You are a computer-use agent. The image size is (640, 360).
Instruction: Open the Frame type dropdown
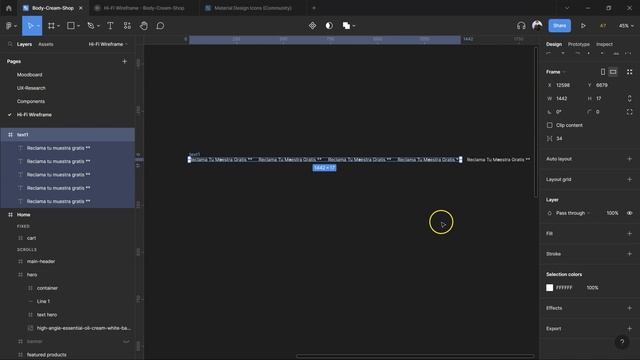tap(556, 72)
